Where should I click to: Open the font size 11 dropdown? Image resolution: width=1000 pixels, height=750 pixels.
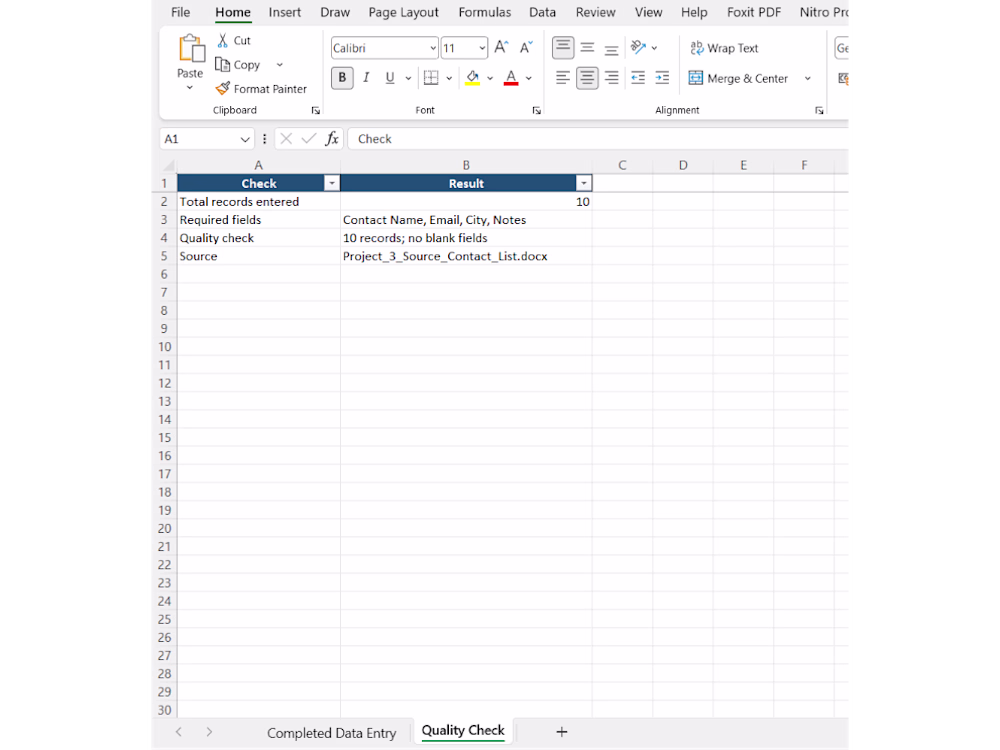click(x=482, y=48)
